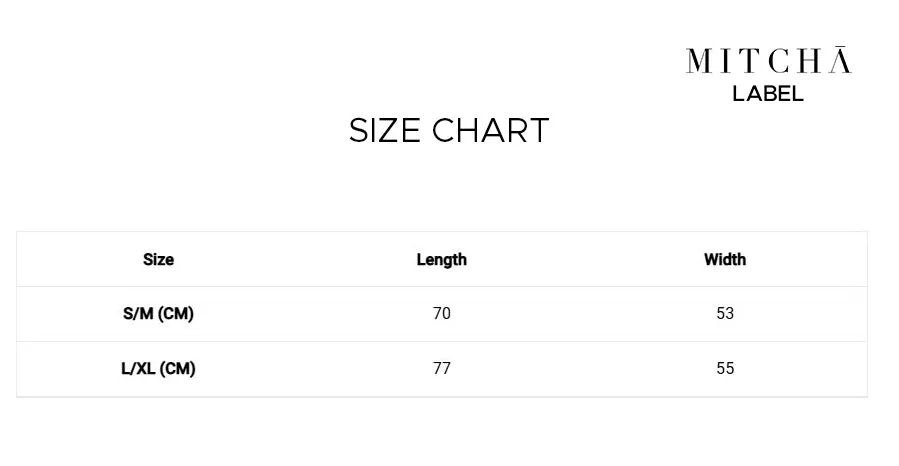Click the letter T in MITCHA logo

pos(749,60)
